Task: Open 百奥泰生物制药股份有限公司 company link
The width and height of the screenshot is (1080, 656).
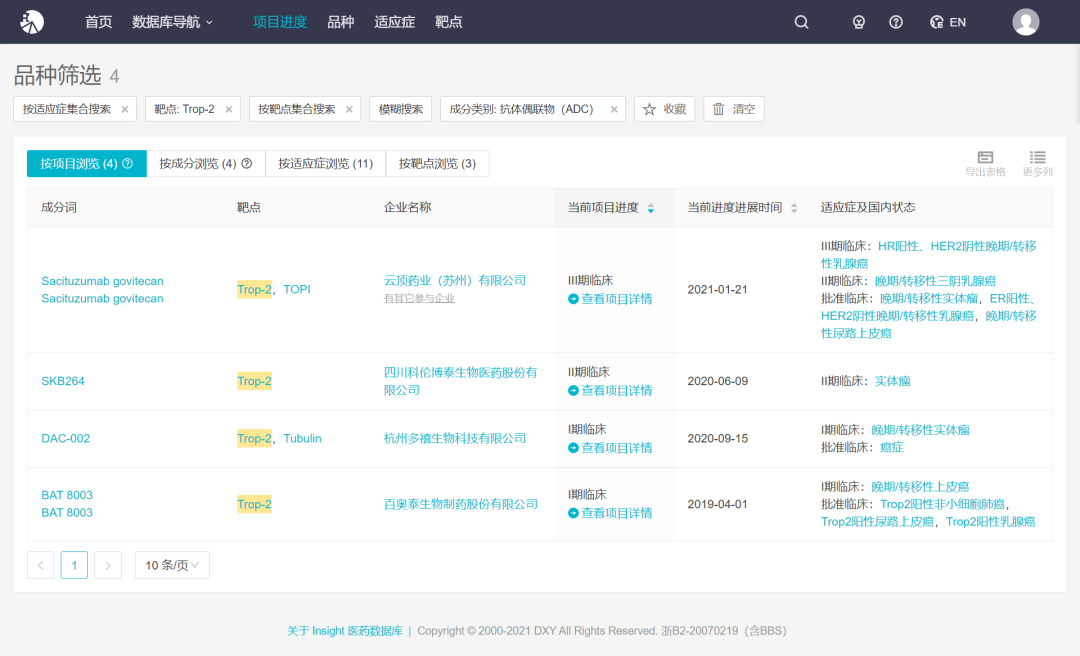Action: [x=461, y=504]
